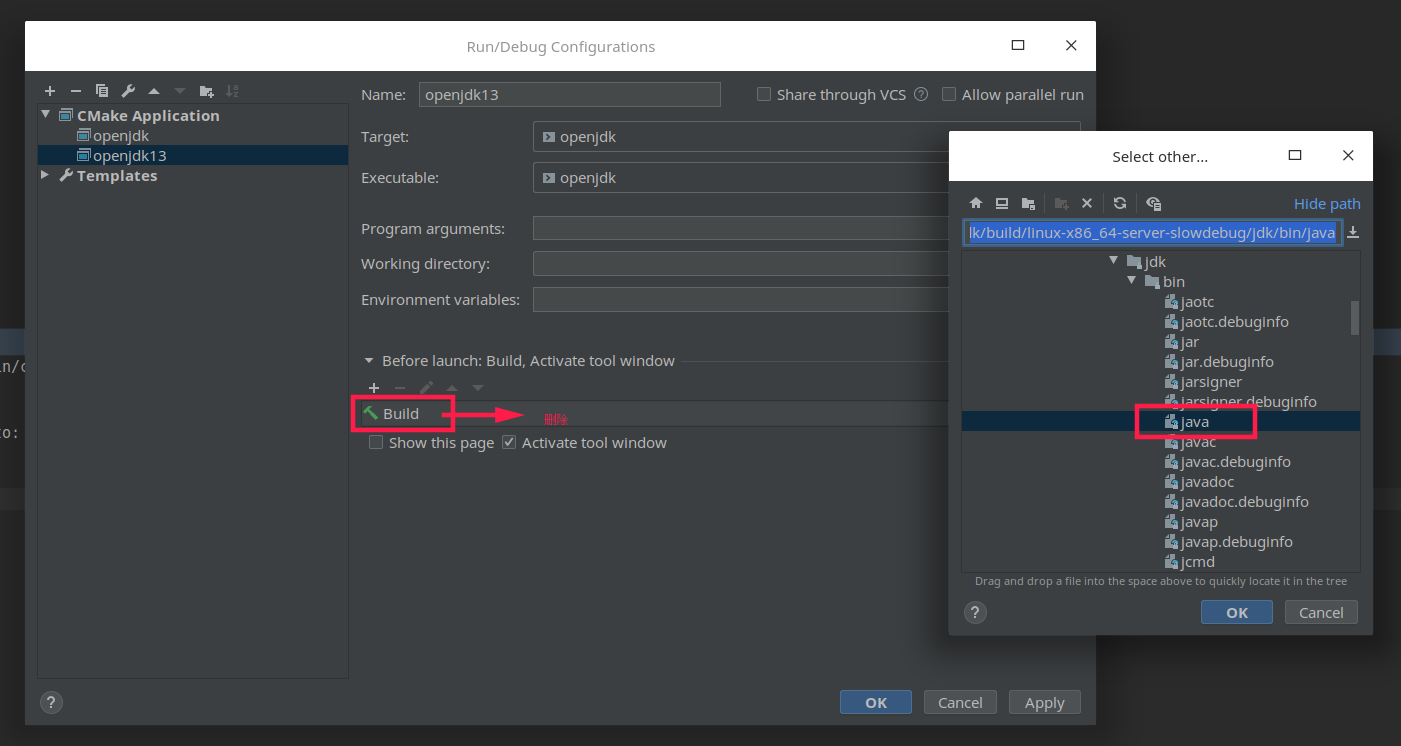This screenshot has width=1401, height=746.
Task: Remove the selected run configuration
Action: pos(76,91)
